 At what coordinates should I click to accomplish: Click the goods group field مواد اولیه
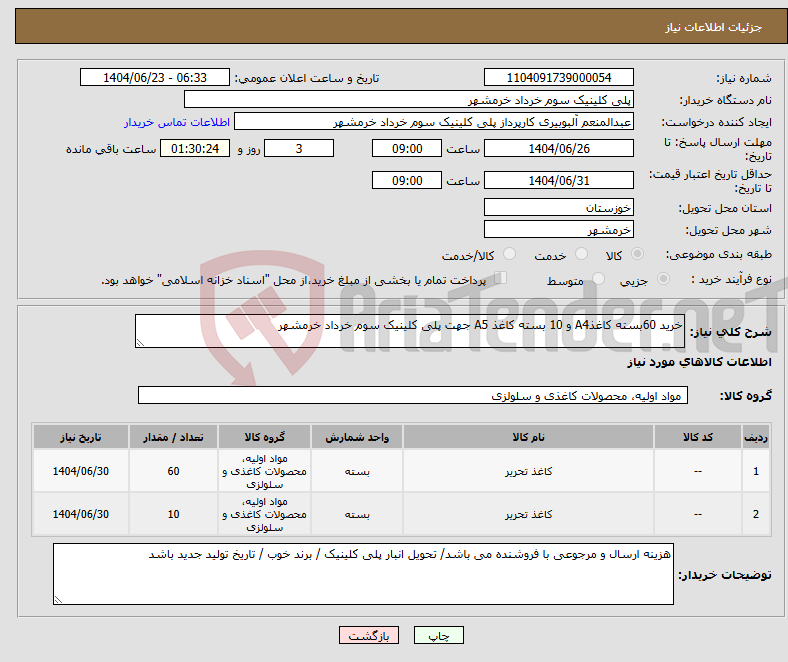point(413,395)
